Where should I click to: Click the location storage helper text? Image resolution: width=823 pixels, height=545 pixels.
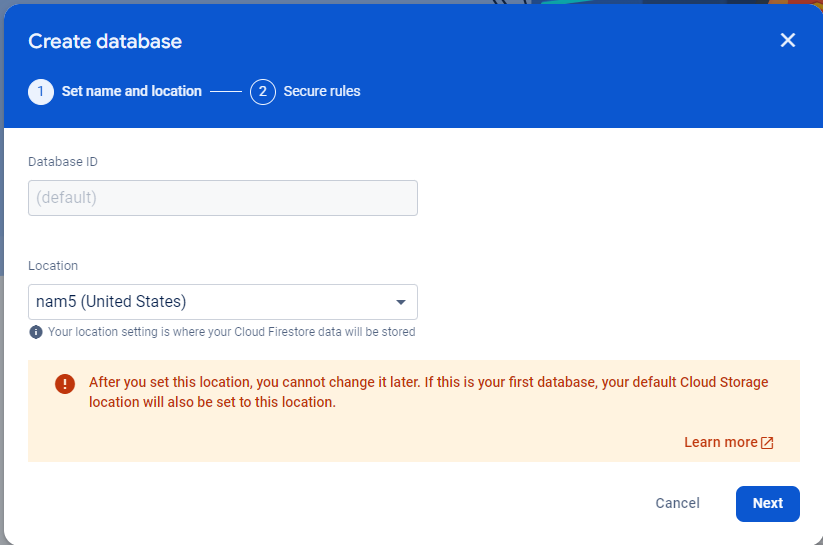(231, 332)
